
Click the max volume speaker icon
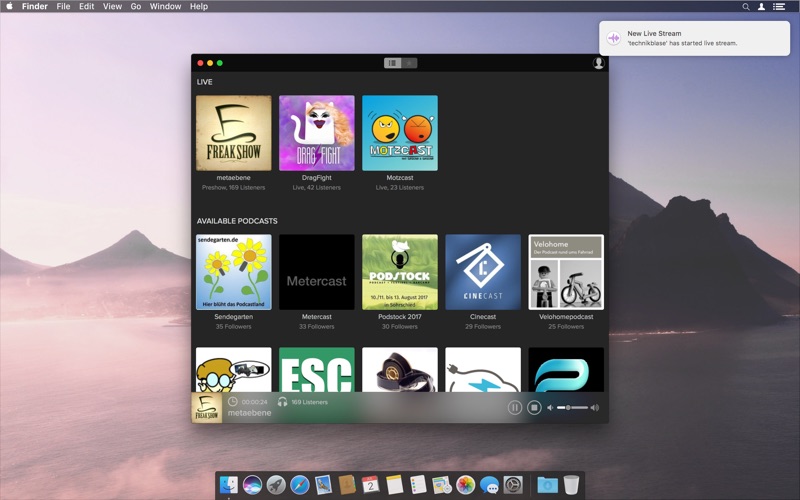tap(595, 408)
